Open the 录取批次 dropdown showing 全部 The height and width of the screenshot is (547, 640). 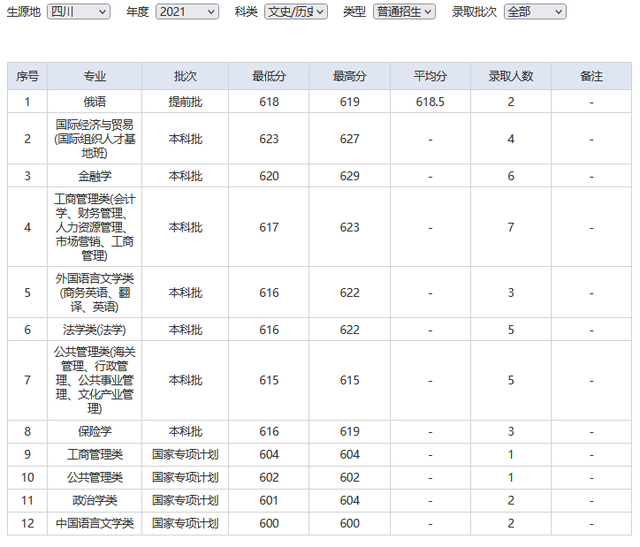[535, 12]
